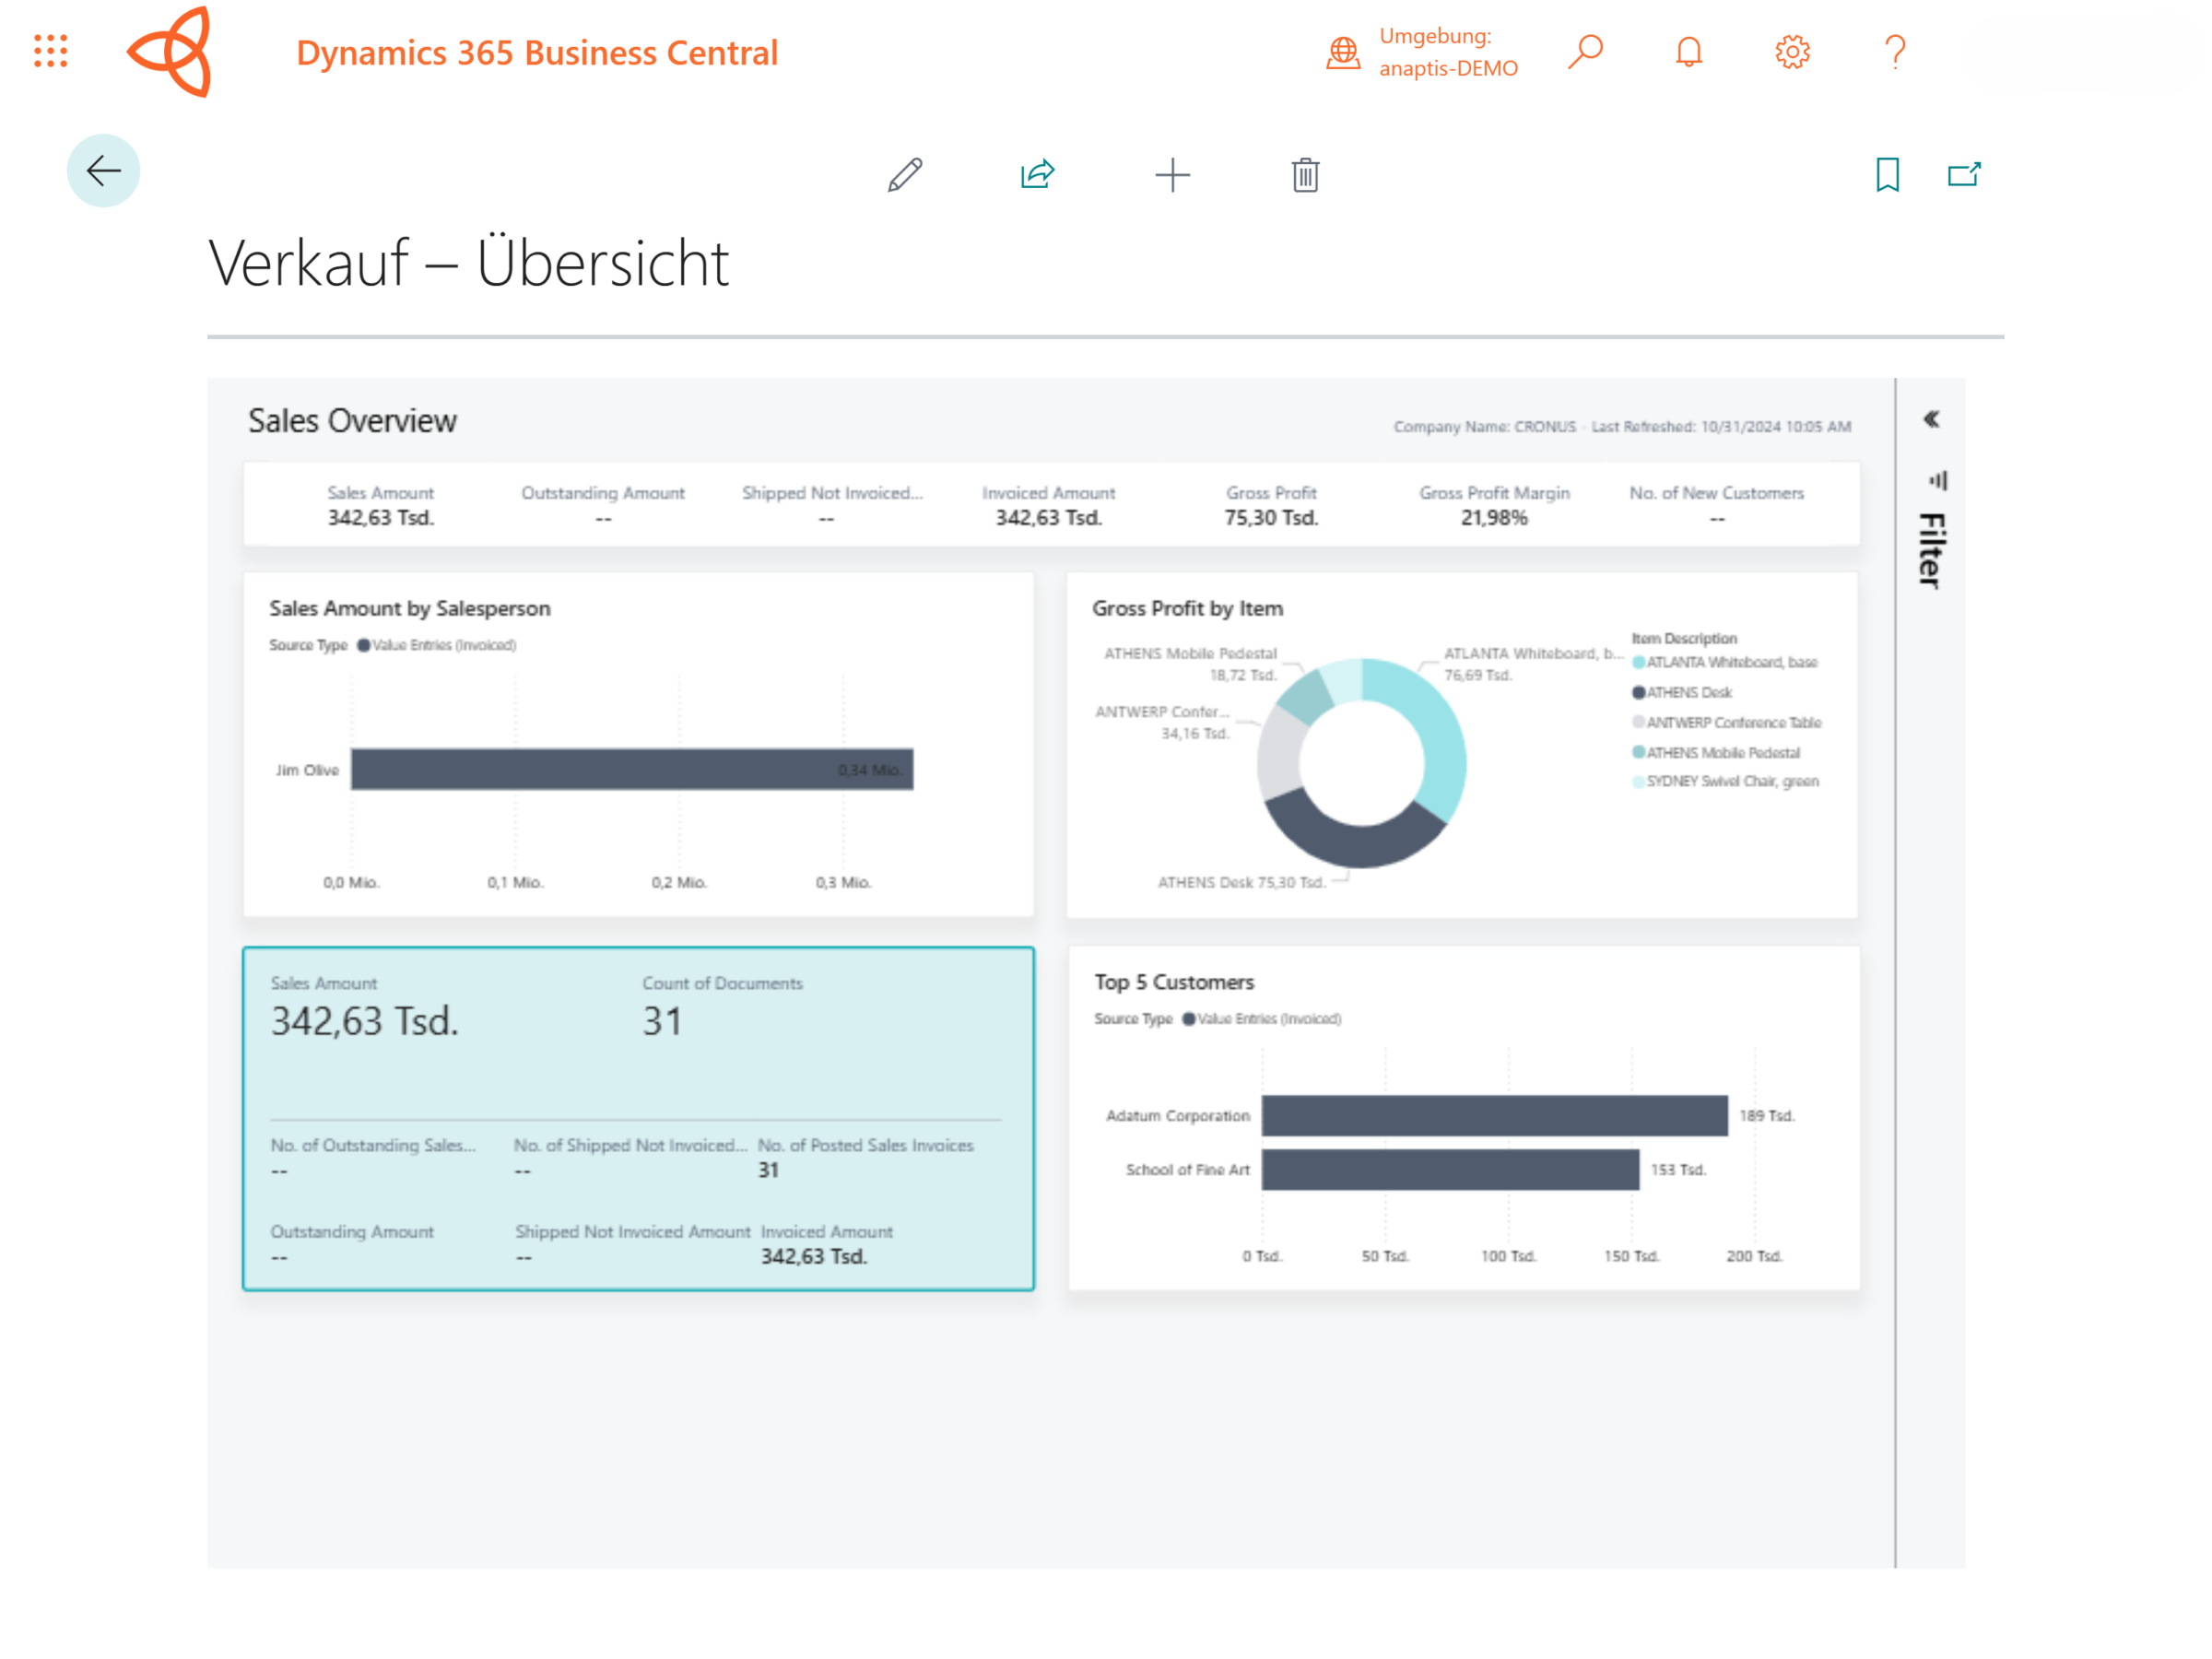Open the app launcher waffle menu

pos(50,51)
